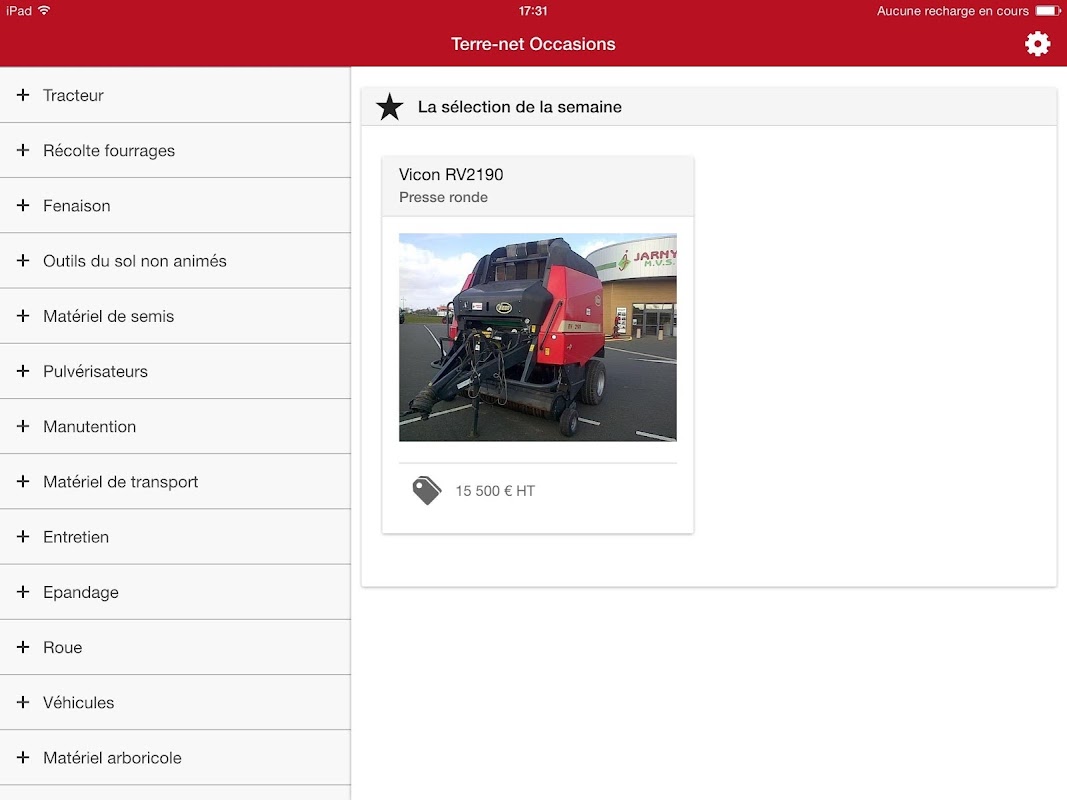Select the Matériel de transport label
Viewport: 1067px width, 800px height.
tap(120, 482)
